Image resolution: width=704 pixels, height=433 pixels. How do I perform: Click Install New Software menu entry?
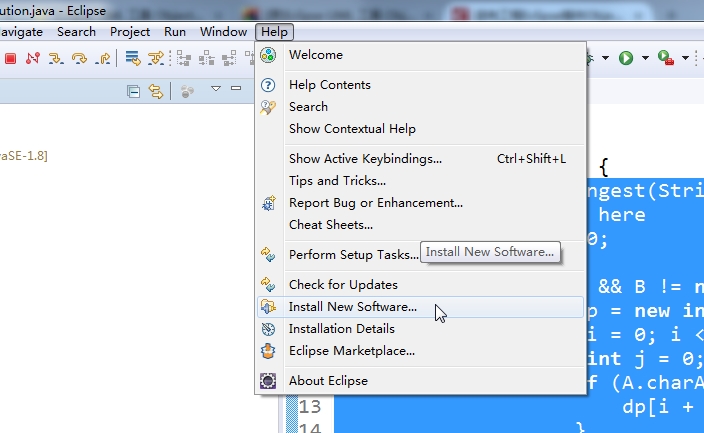click(421, 307)
